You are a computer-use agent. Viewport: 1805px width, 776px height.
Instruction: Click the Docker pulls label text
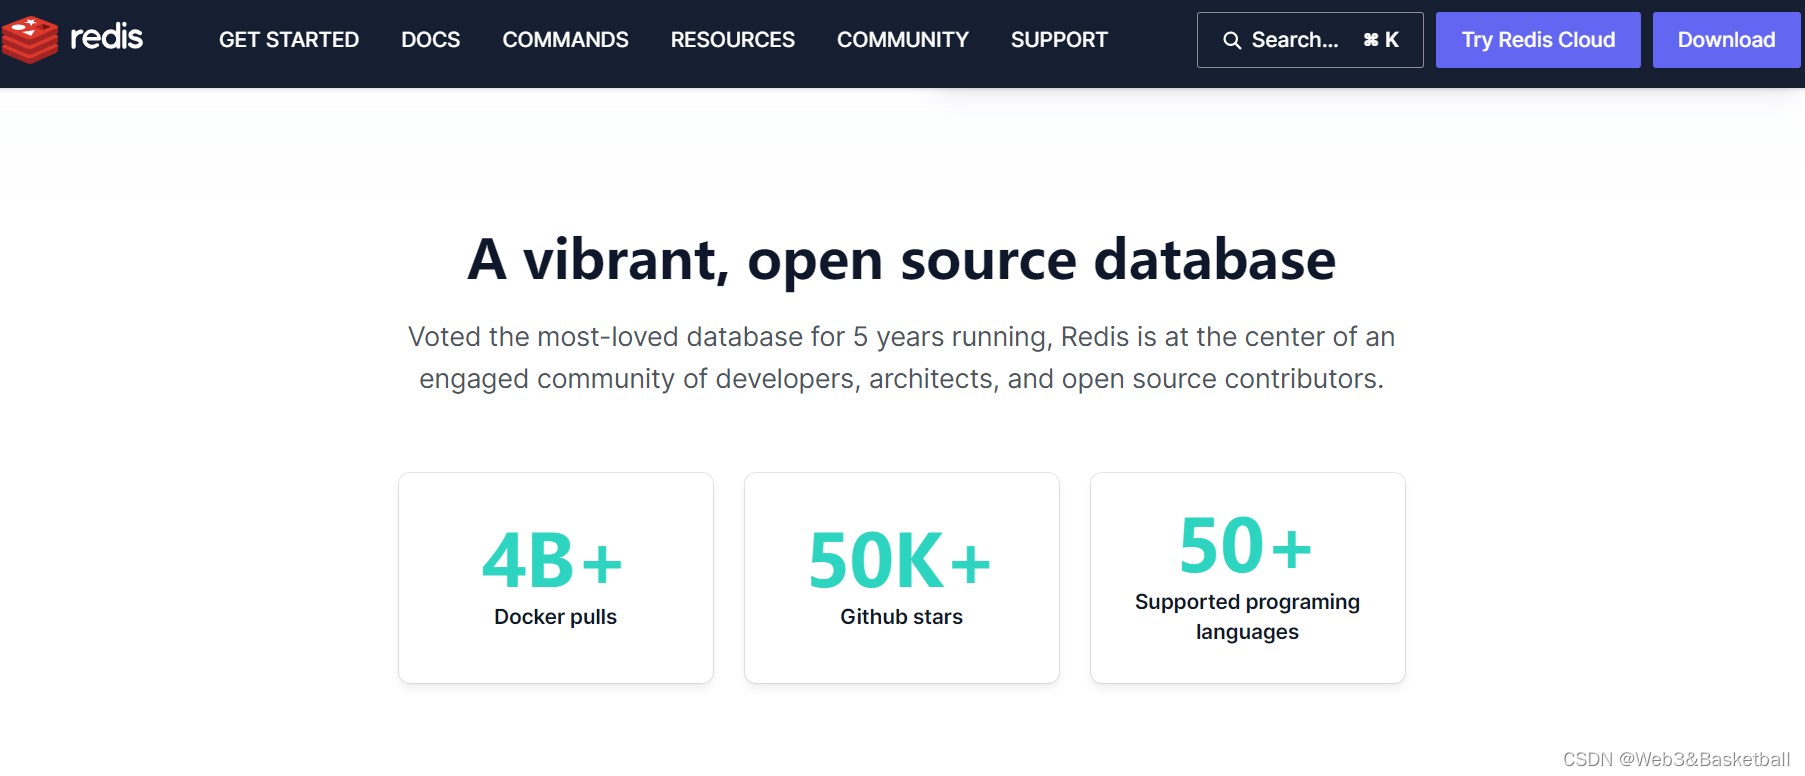coord(556,617)
